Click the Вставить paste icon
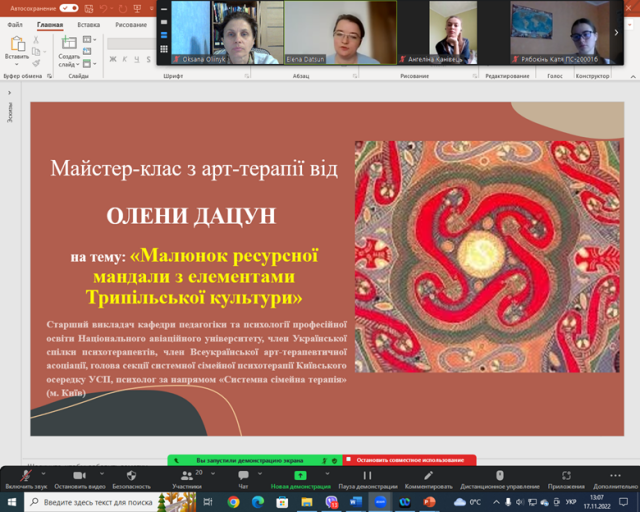640x512 pixels. click(17, 44)
